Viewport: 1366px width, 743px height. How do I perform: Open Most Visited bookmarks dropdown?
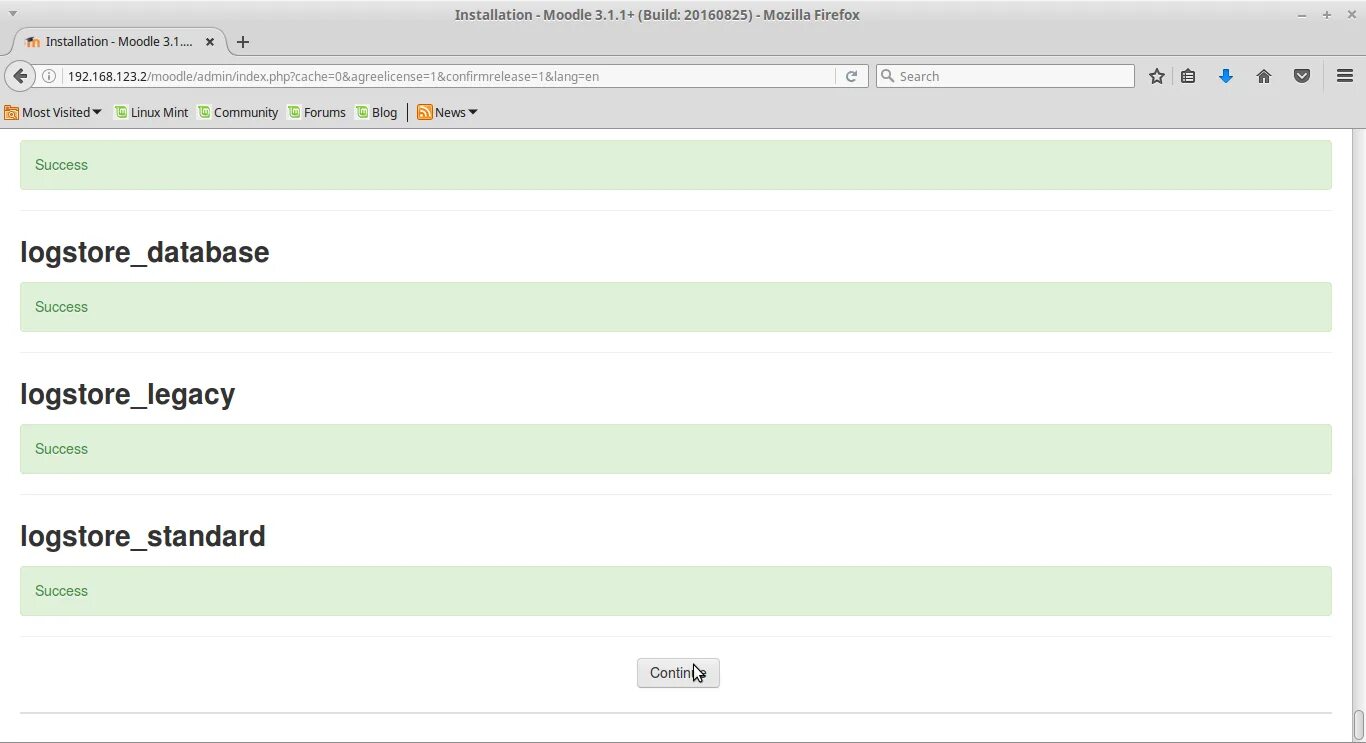[x=53, y=112]
